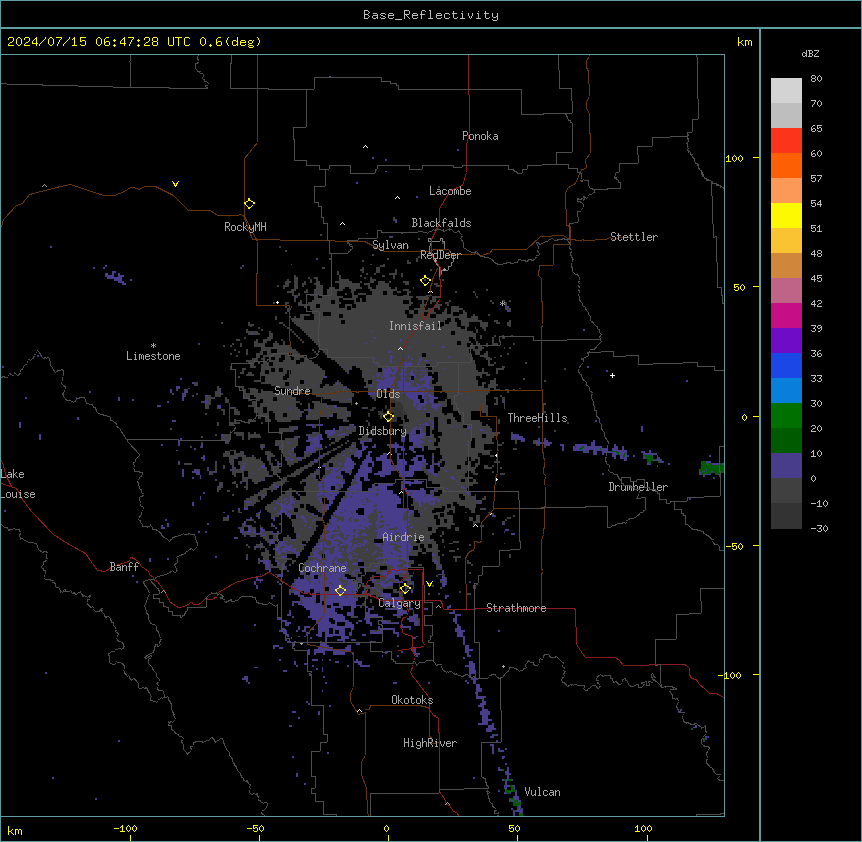862x842 pixels.
Task: Click the yellow diamond marker above Calgary label
Action: (405, 589)
